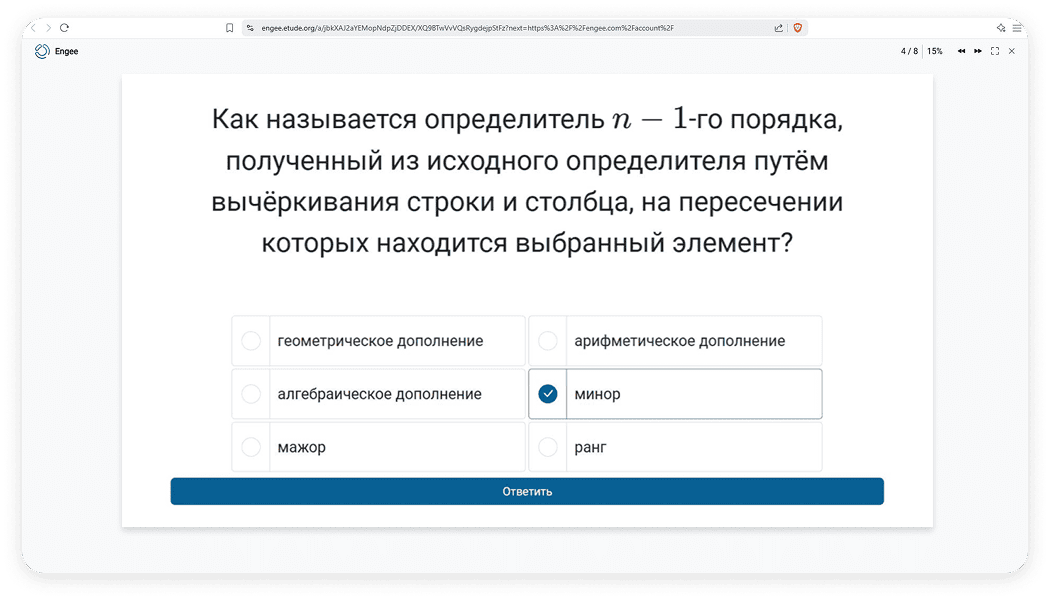Go to the previous slide with rewind icon
1050x599 pixels.
pos(961,51)
